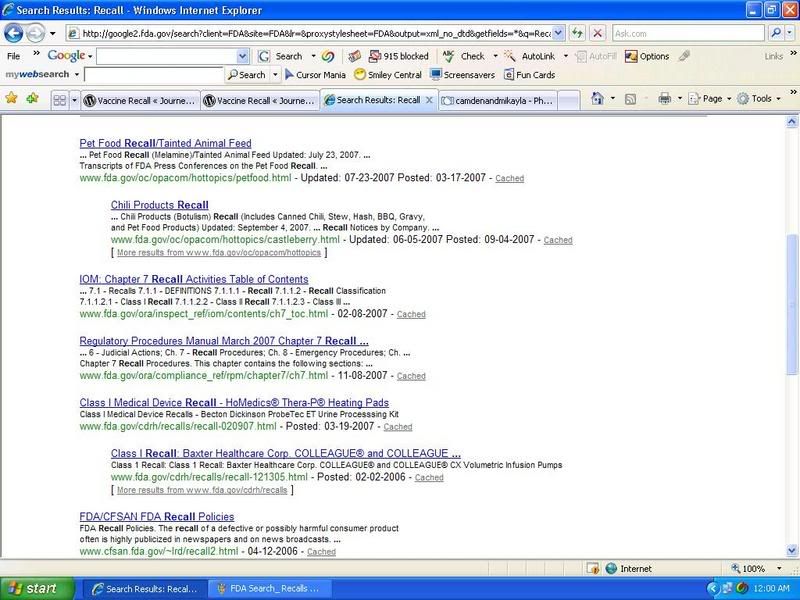Click the Windows Start button
The height and width of the screenshot is (600, 800).
pos(37,589)
